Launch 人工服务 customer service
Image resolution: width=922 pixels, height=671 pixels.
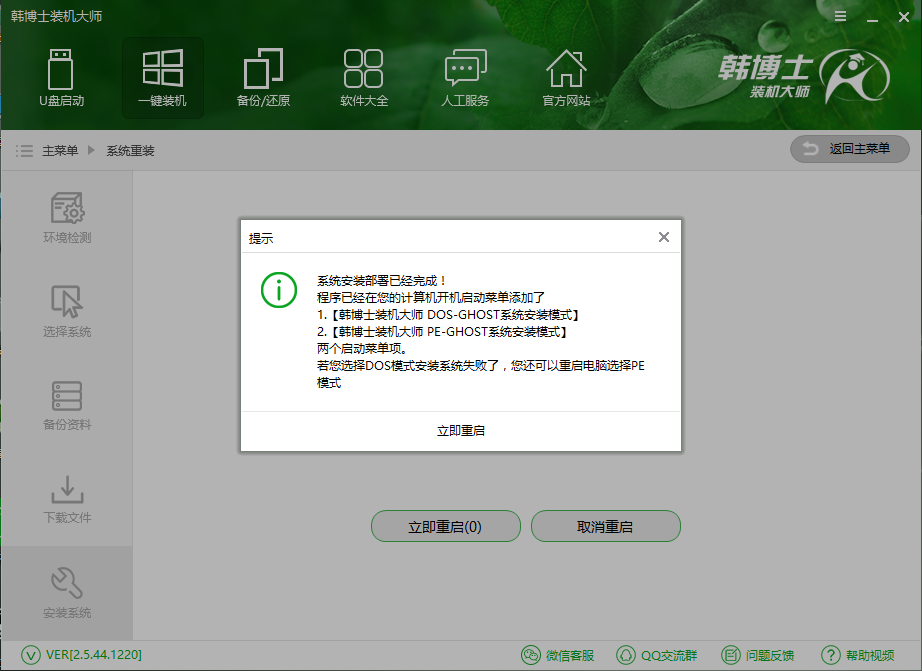tap(465, 78)
